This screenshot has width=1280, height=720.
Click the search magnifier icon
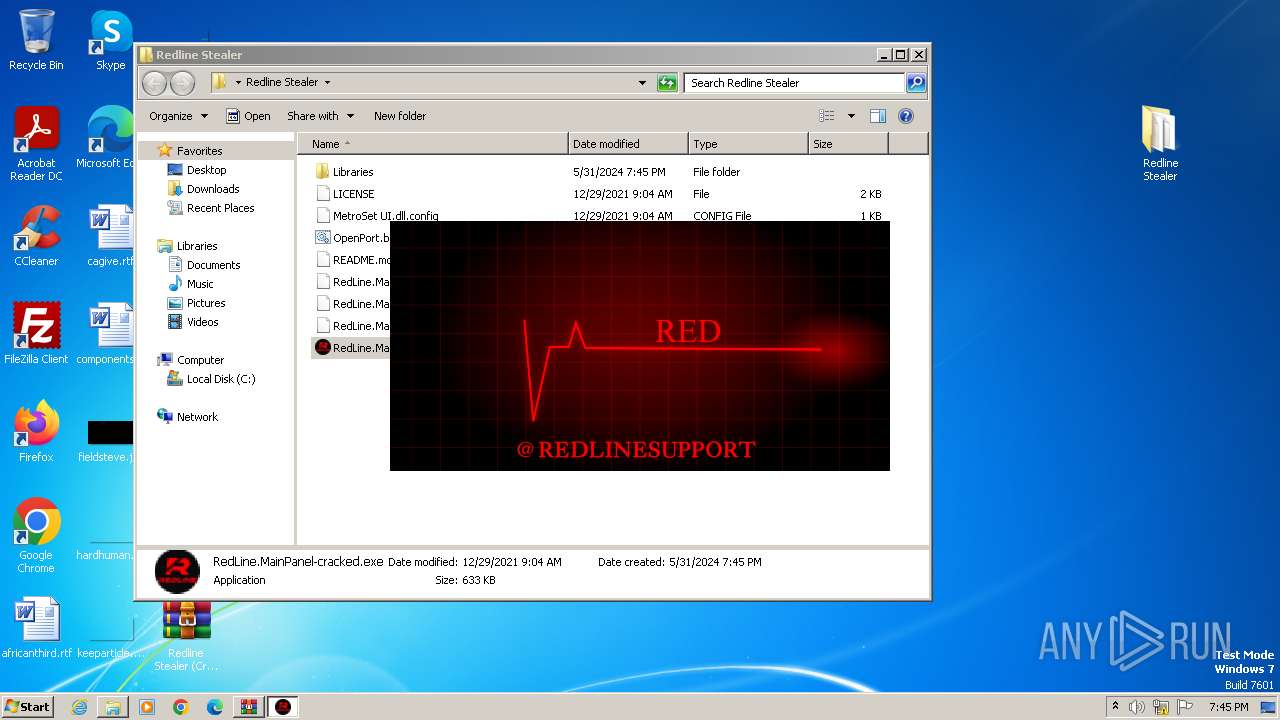(915, 83)
